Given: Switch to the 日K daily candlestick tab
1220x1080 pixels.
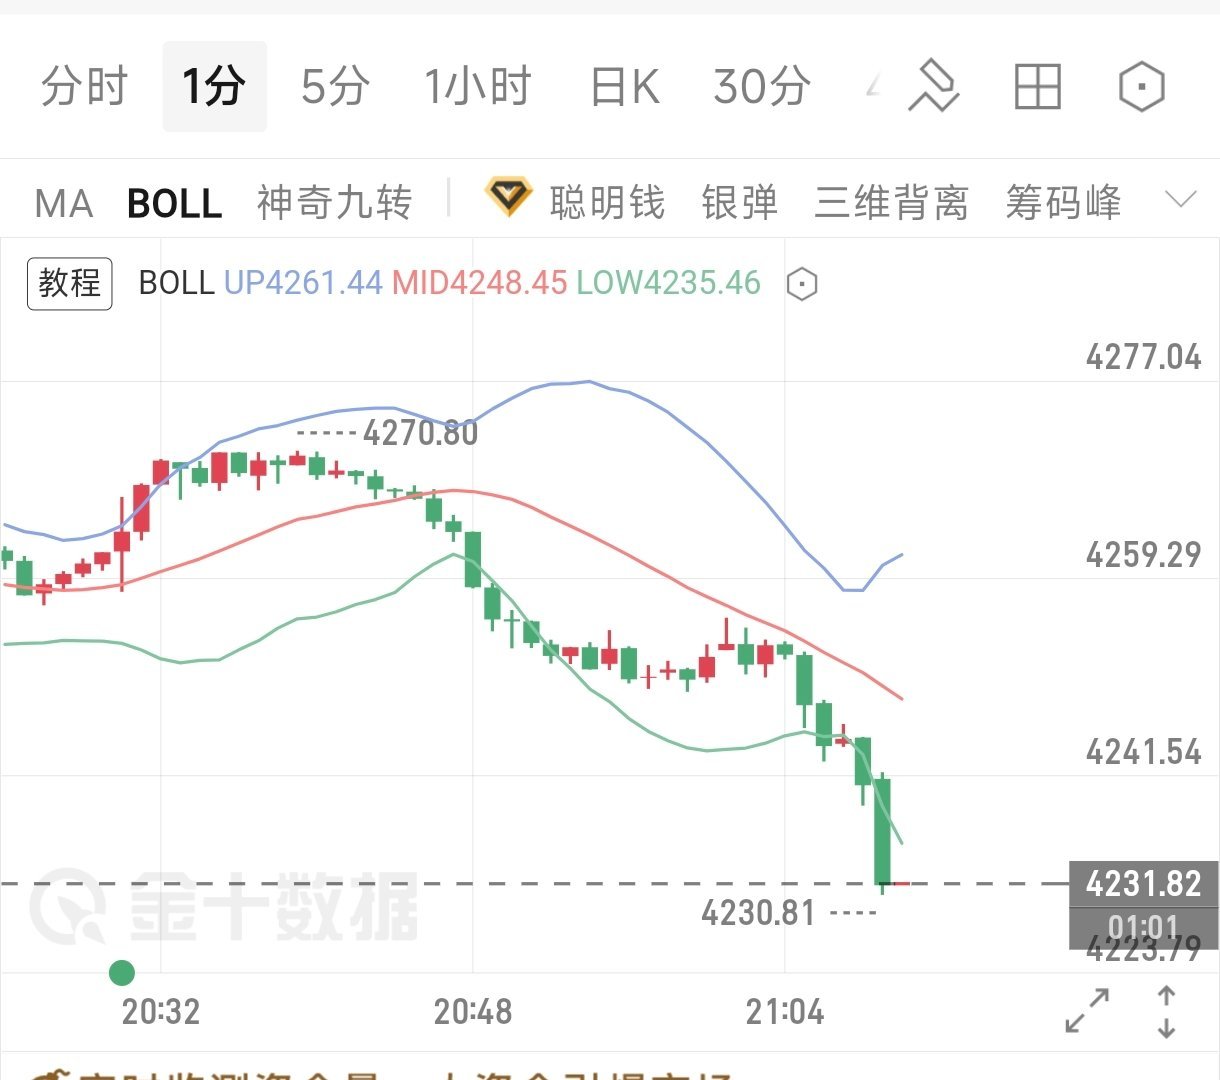Looking at the screenshot, I should pyautogui.click(x=625, y=87).
